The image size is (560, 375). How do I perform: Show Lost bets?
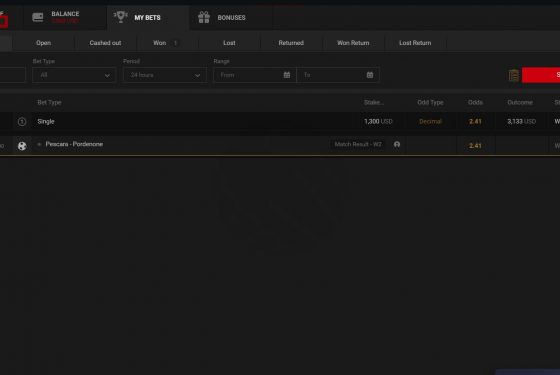tap(229, 43)
